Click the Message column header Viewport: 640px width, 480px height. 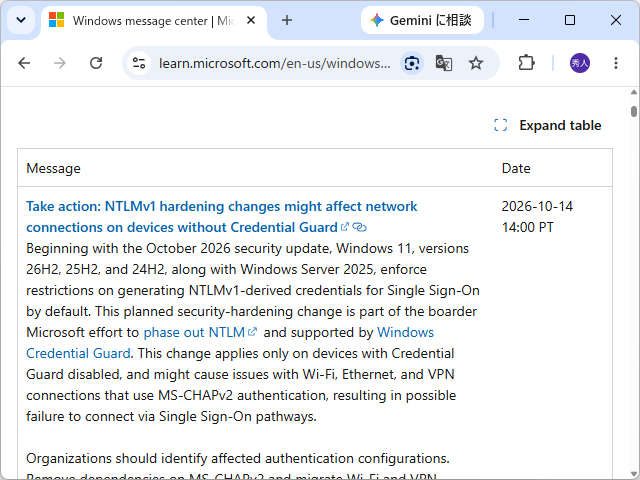(53, 168)
